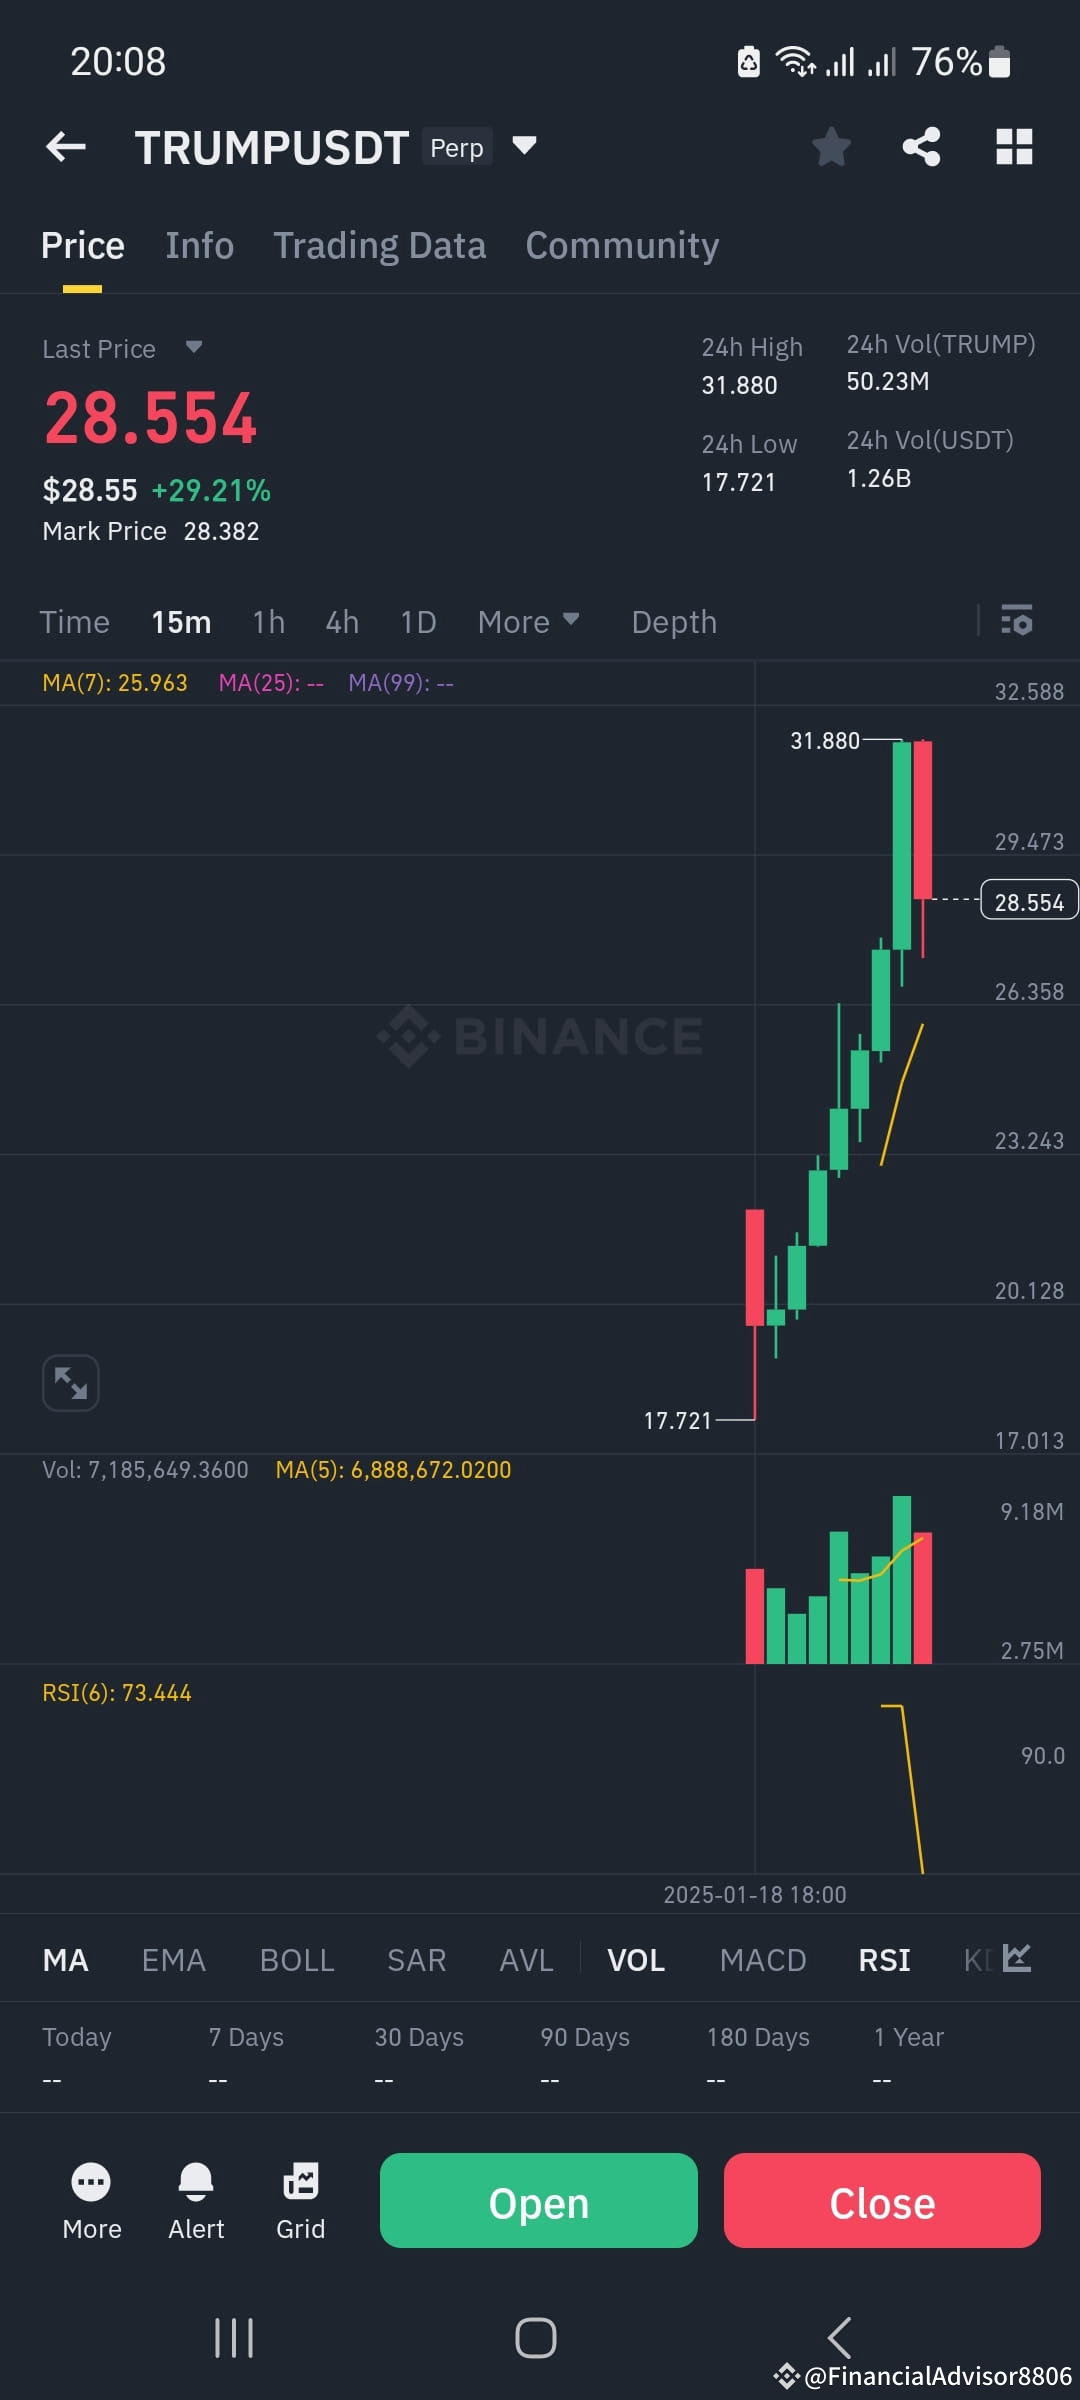1080x2400 pixels.
Task: Switch to the Trading Data tab
Action: (x=379, y=245)
